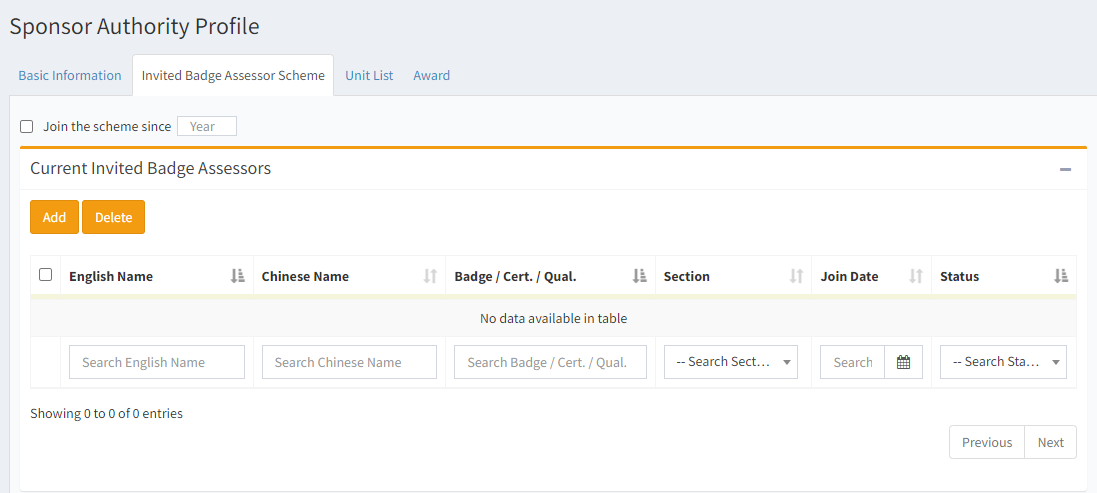Check the select-all checkbox in table header
The height and width of the screenshot is (493, 1097).
pos(45,275)
